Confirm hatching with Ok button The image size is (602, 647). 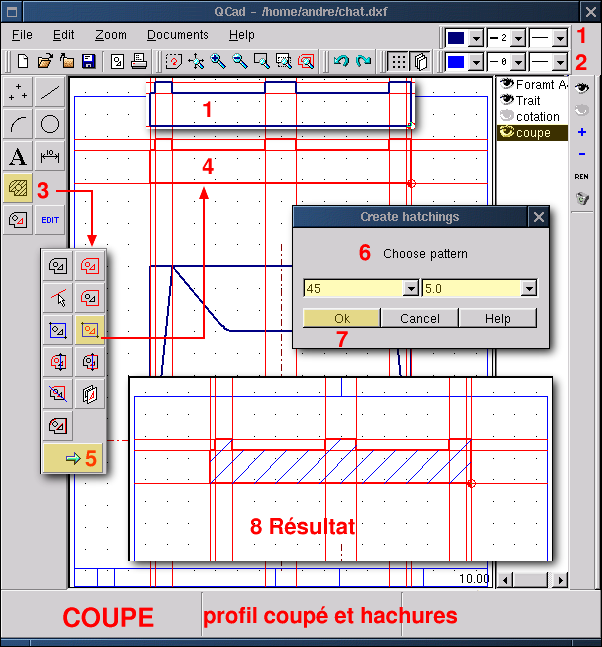coord(341,318)
